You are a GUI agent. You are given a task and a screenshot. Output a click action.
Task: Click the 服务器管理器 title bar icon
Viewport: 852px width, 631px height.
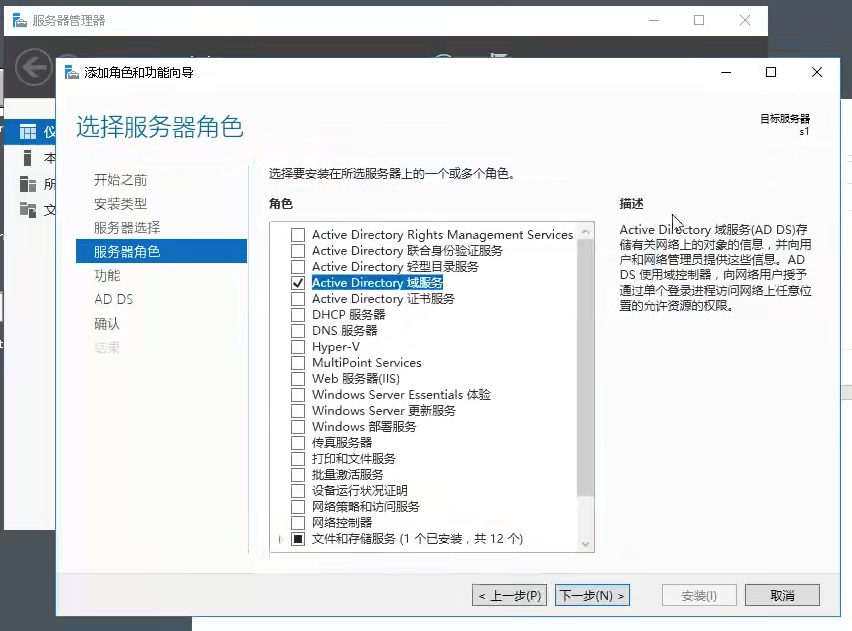click(20, 21)
